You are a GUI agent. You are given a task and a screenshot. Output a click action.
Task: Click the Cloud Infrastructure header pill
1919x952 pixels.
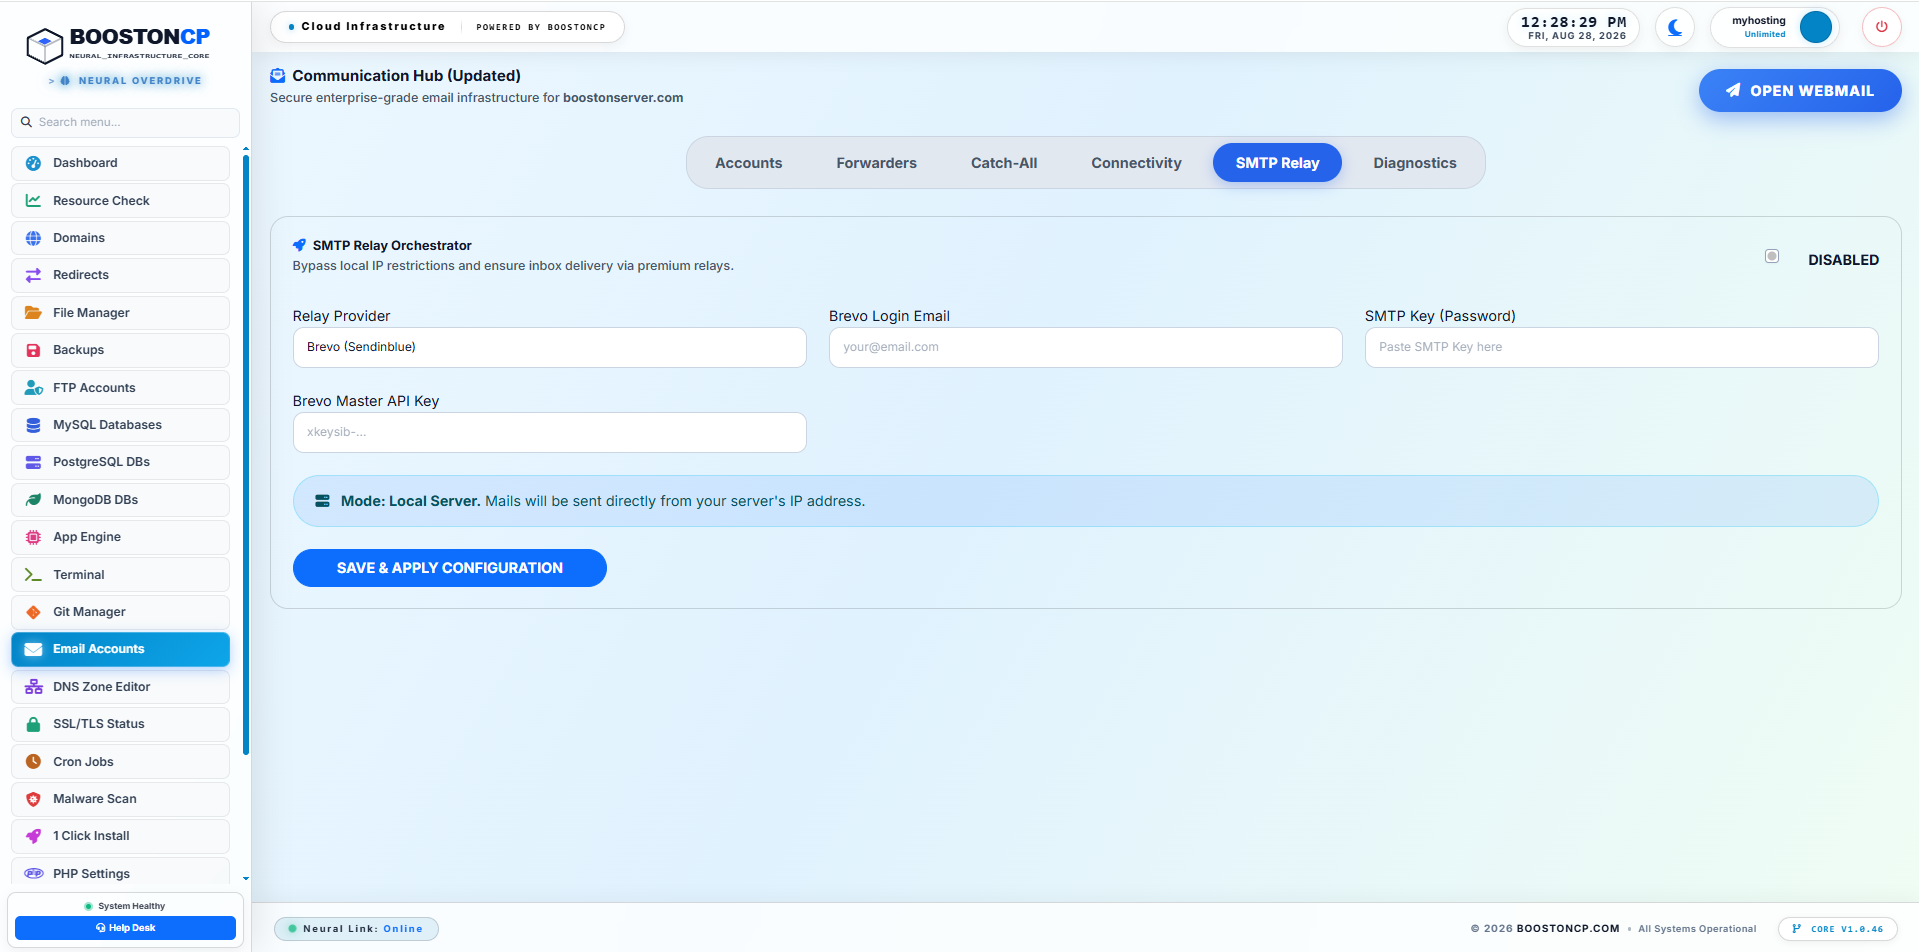pyautogui.click(x=447, y=27)
